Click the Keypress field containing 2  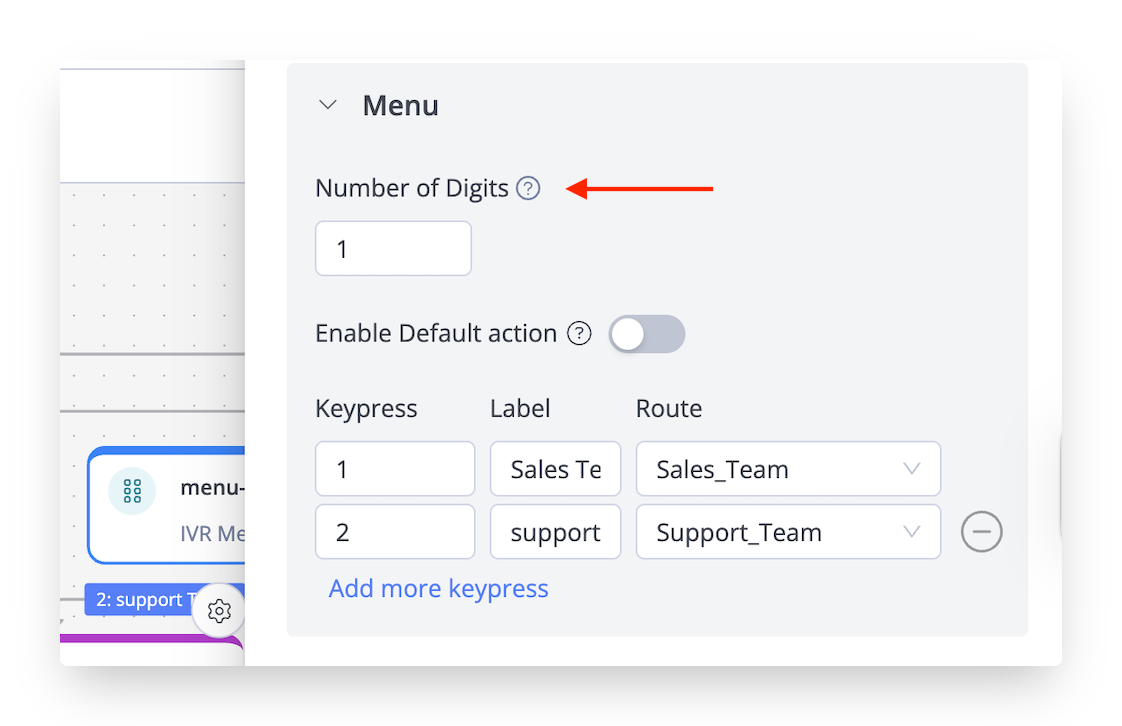pyautogui.click(x=395, y=532)
